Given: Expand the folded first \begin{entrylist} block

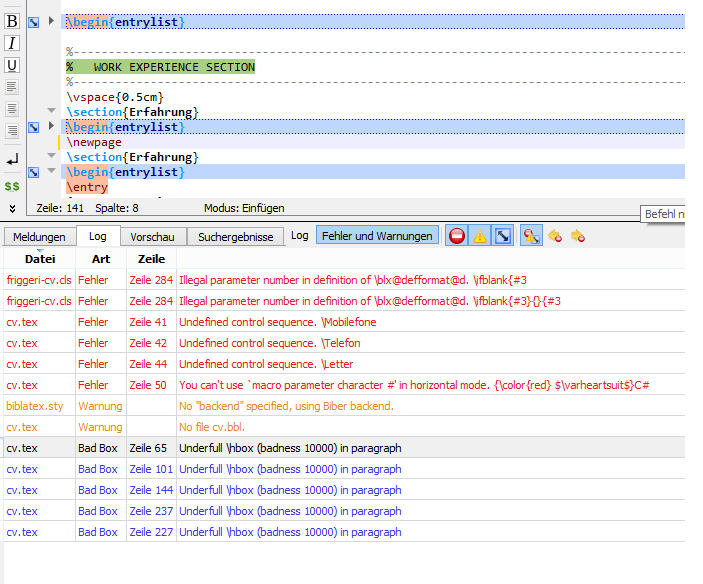Looking at the screenshot, I should click(51, 21).
